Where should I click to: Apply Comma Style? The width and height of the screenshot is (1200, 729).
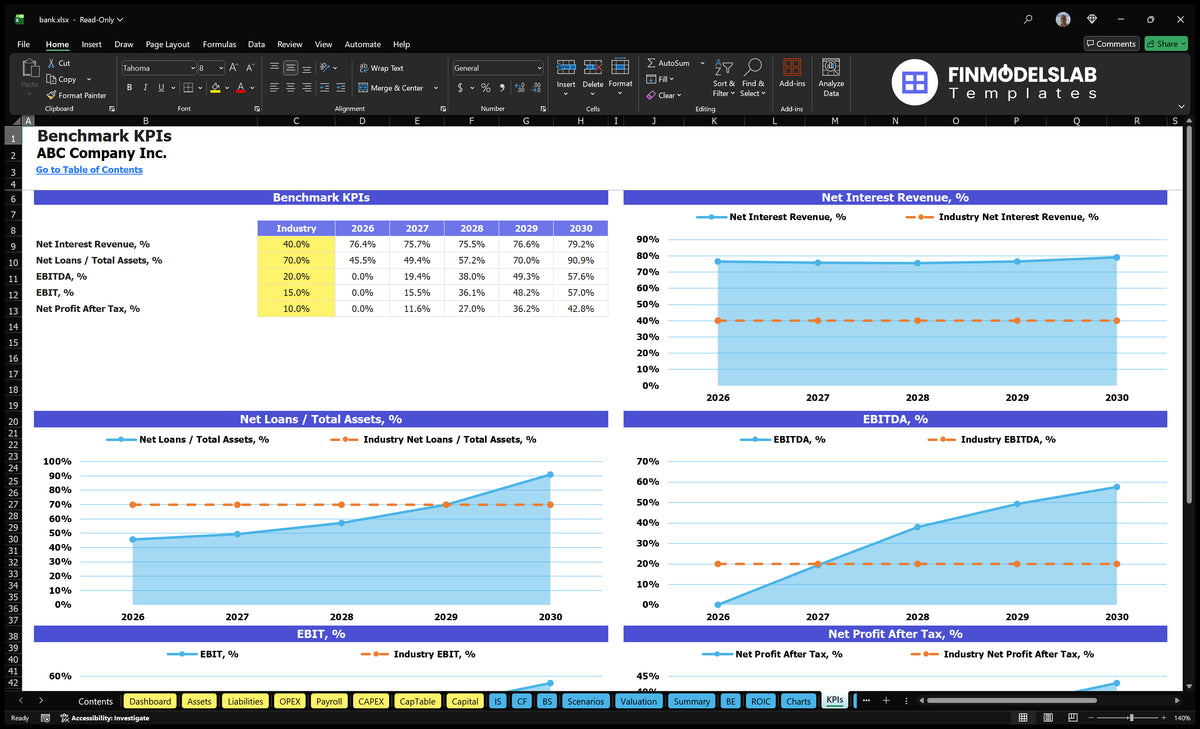point(502,88)
